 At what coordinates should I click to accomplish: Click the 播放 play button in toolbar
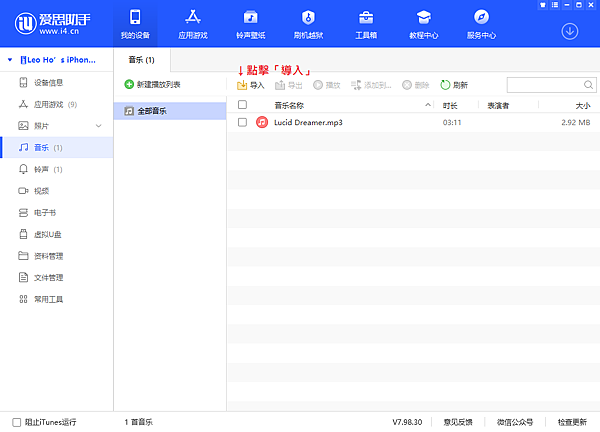[327, 85]
